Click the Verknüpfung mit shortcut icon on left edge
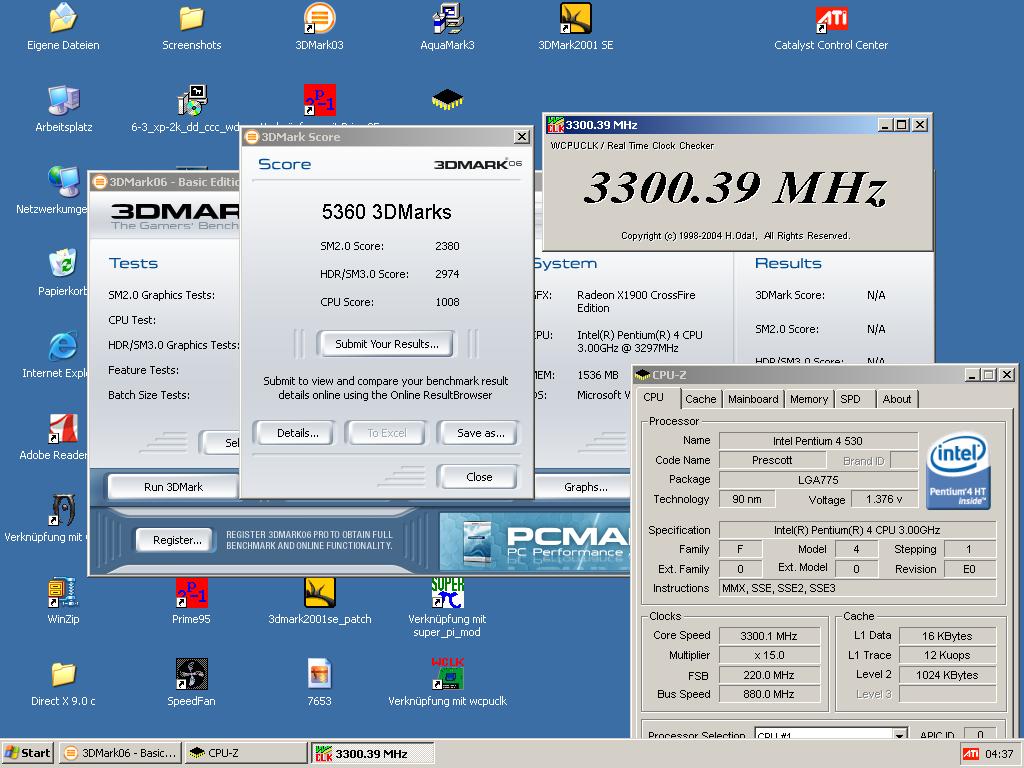 (63, 510)
